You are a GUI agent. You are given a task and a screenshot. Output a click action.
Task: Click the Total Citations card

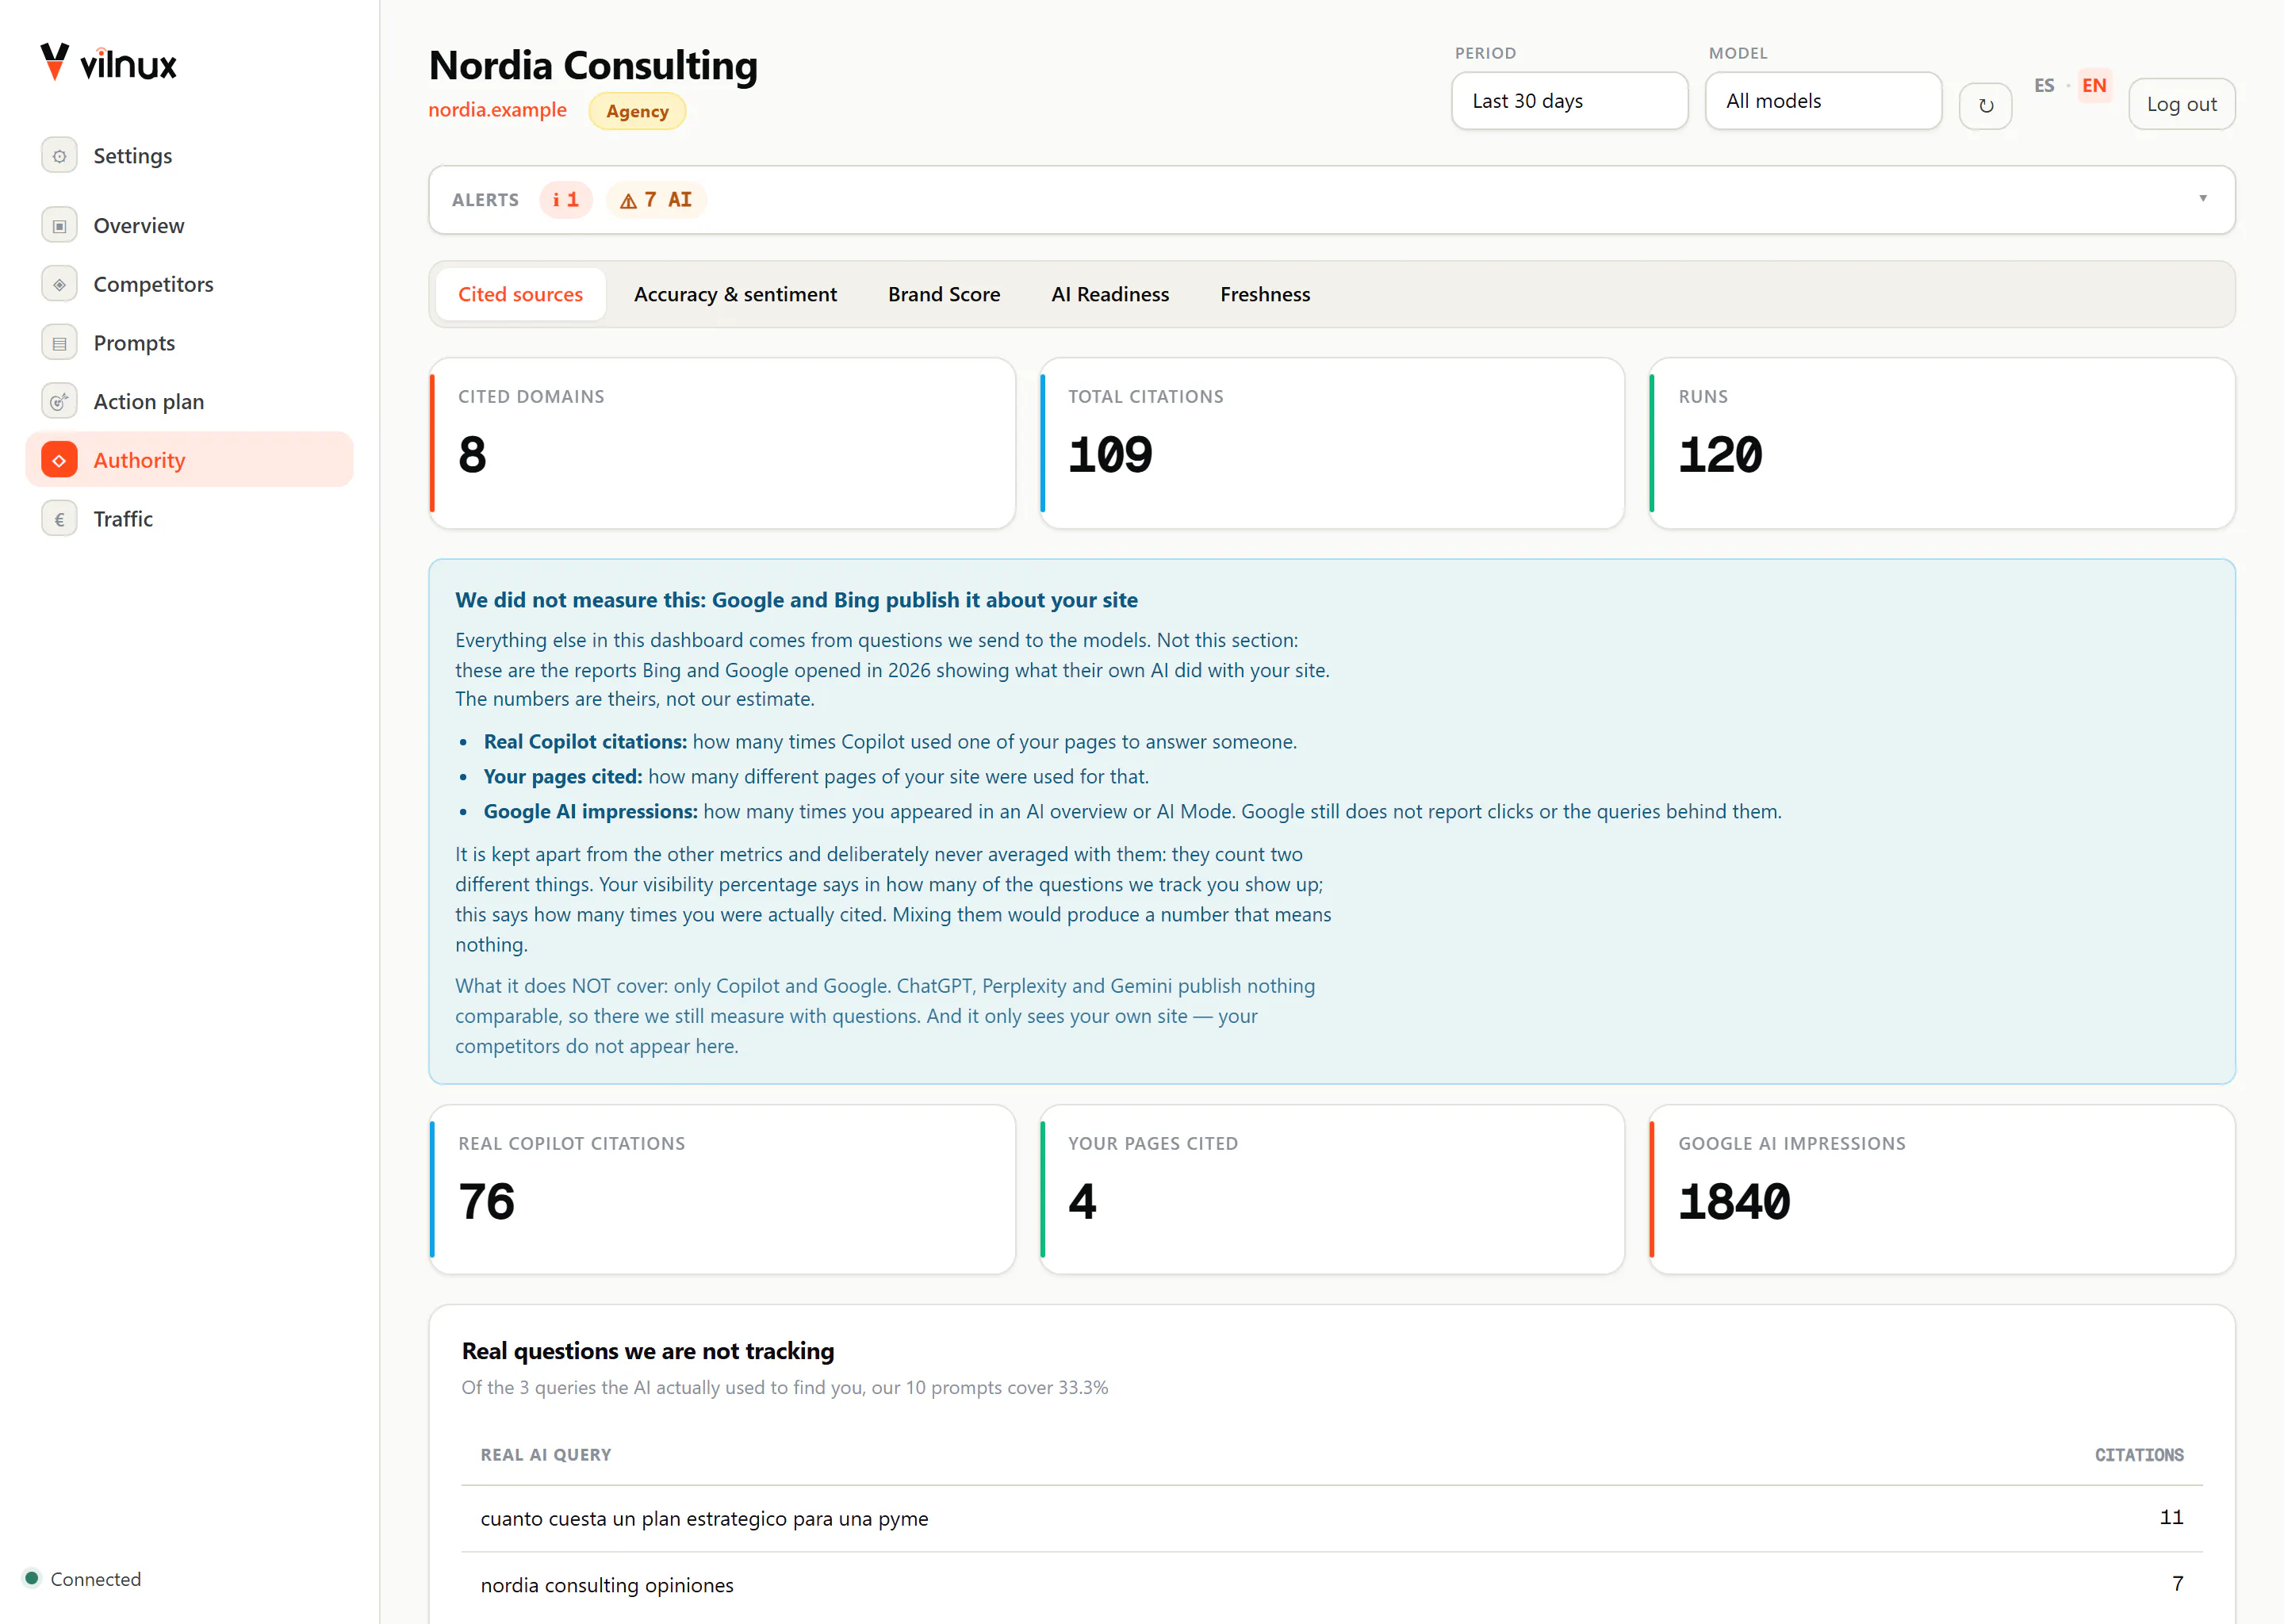coord(1332,443)
